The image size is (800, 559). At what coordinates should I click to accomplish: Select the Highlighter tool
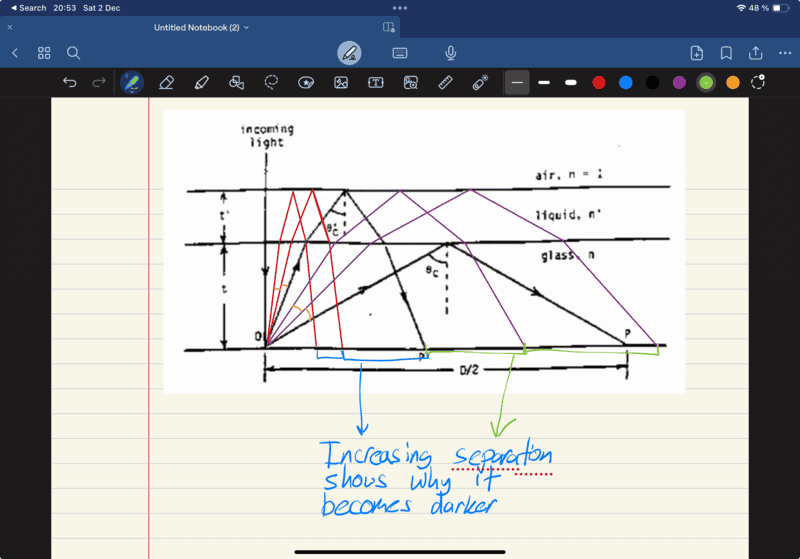[201, 83]
